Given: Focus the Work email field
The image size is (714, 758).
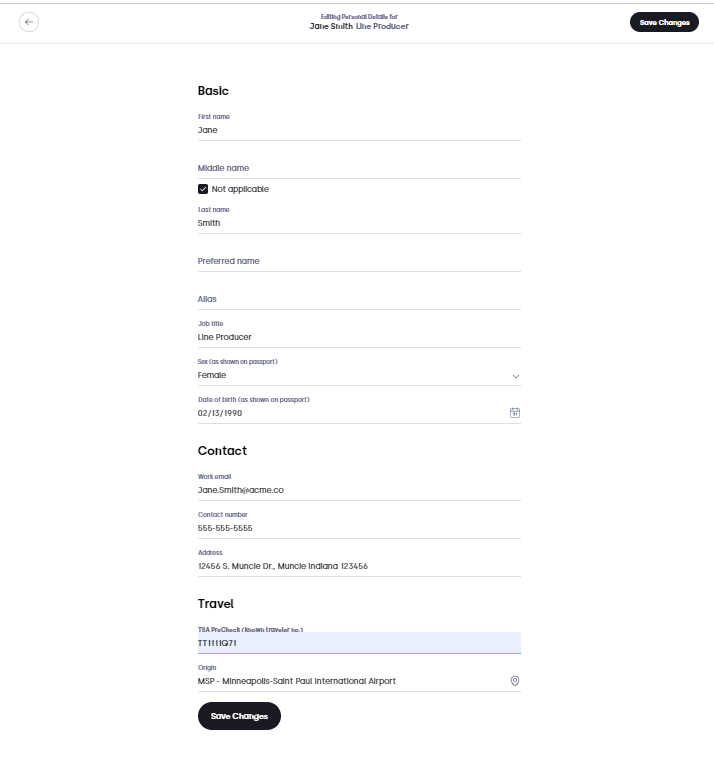Looking at the screenshot, I should click(359, 486).
